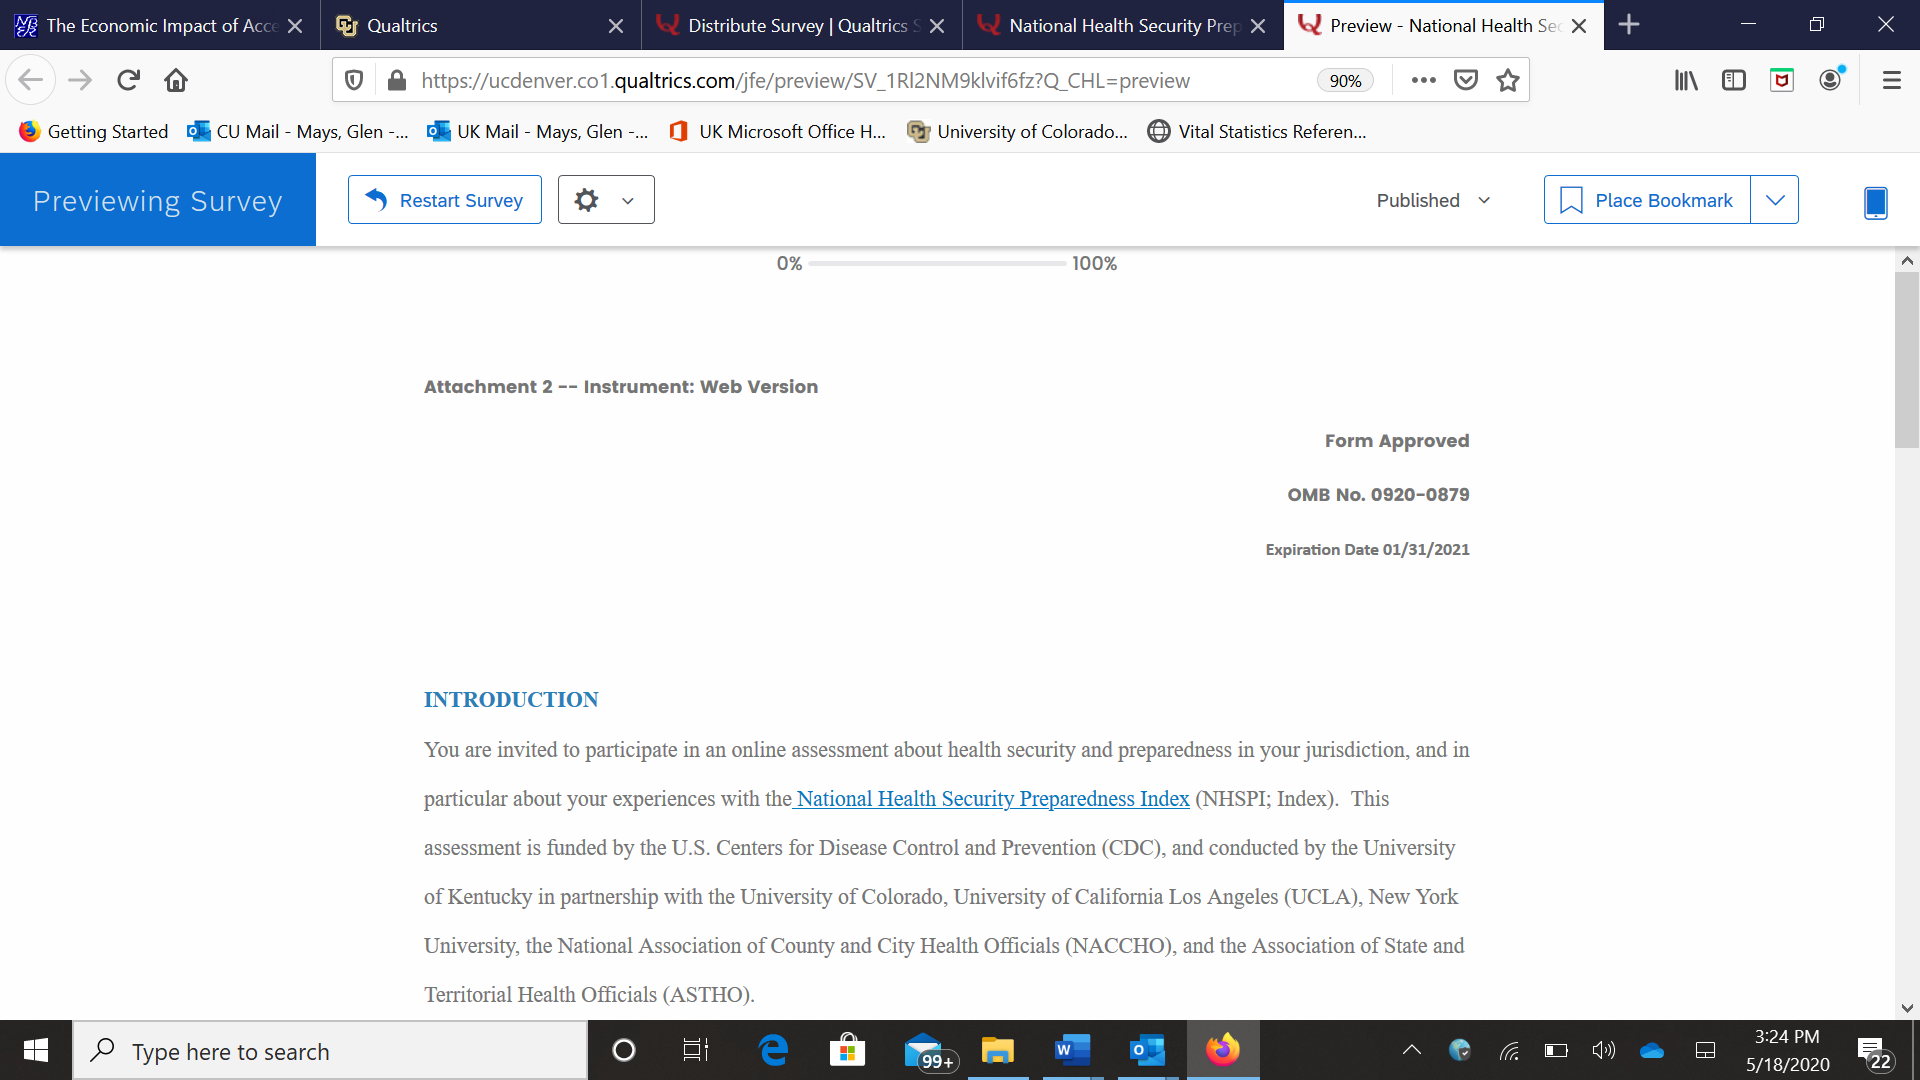Click the Place Bookmark button
The image size is (1920, 1080).
[1646, 200]
